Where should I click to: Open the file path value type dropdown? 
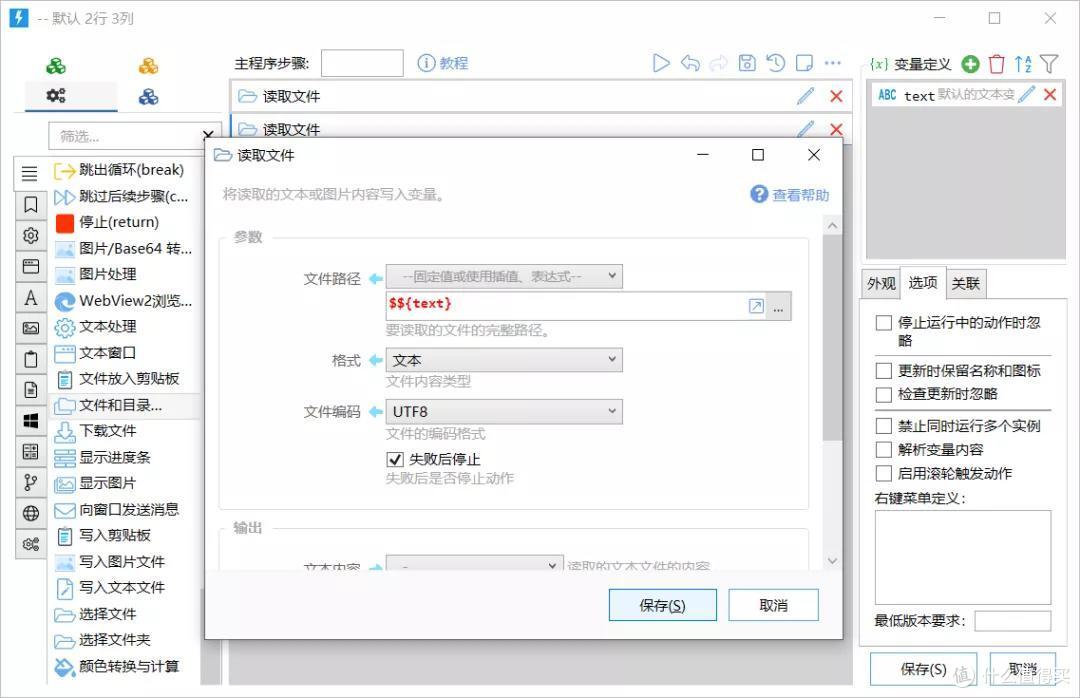pos(504,276)
